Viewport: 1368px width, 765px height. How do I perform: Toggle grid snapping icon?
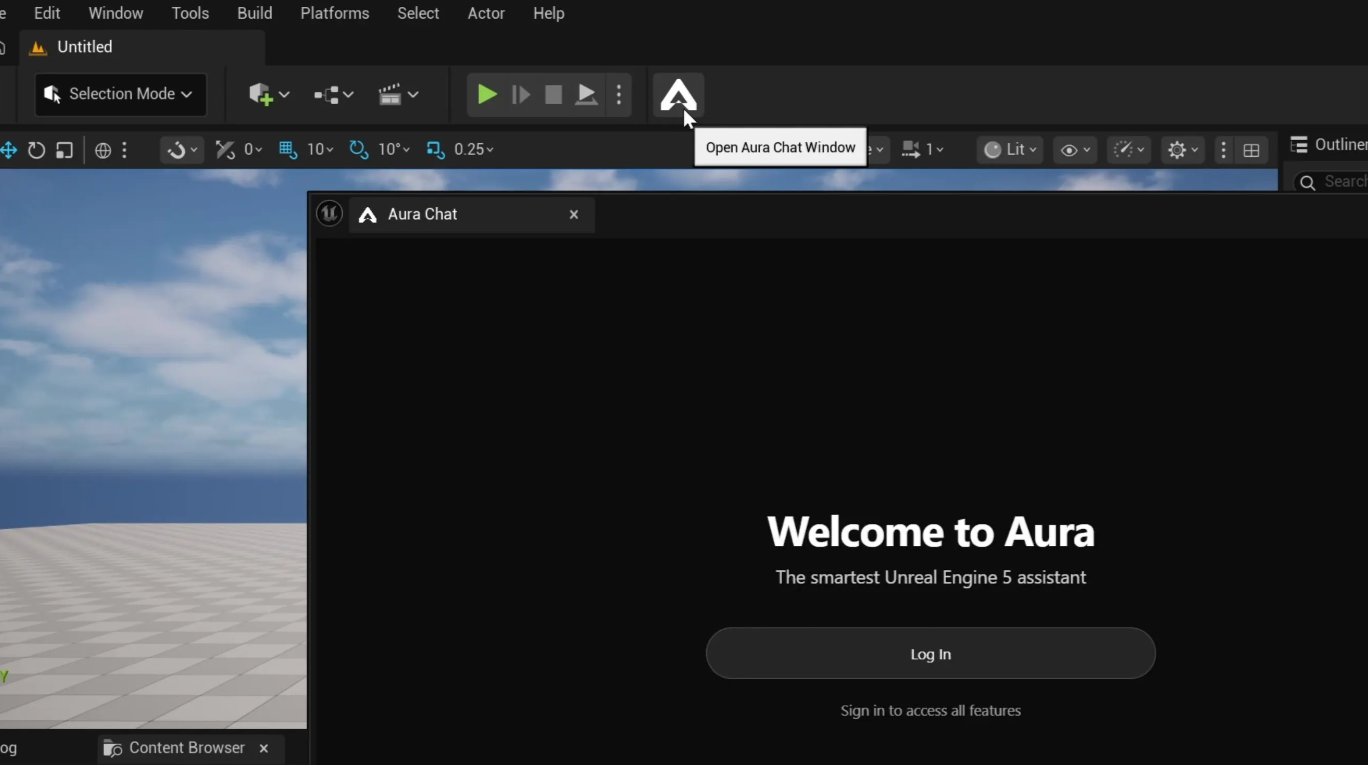pos(288,149)
